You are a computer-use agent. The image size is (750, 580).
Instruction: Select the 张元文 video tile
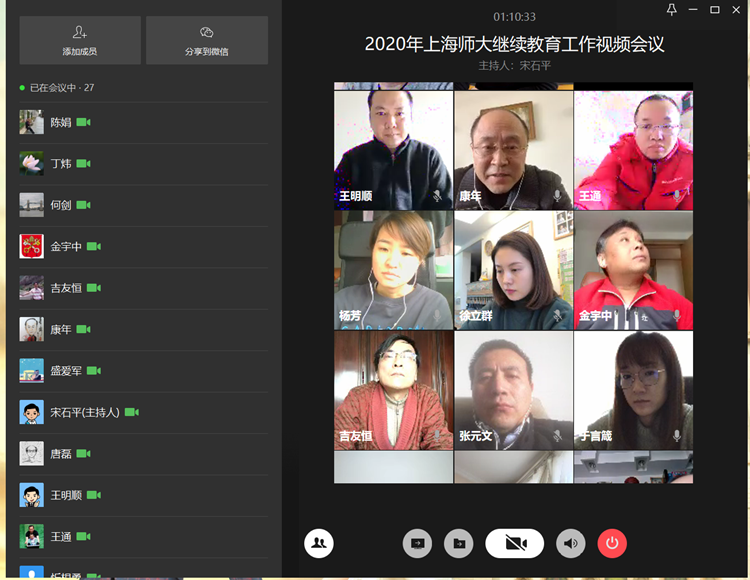tap(513, 388)
